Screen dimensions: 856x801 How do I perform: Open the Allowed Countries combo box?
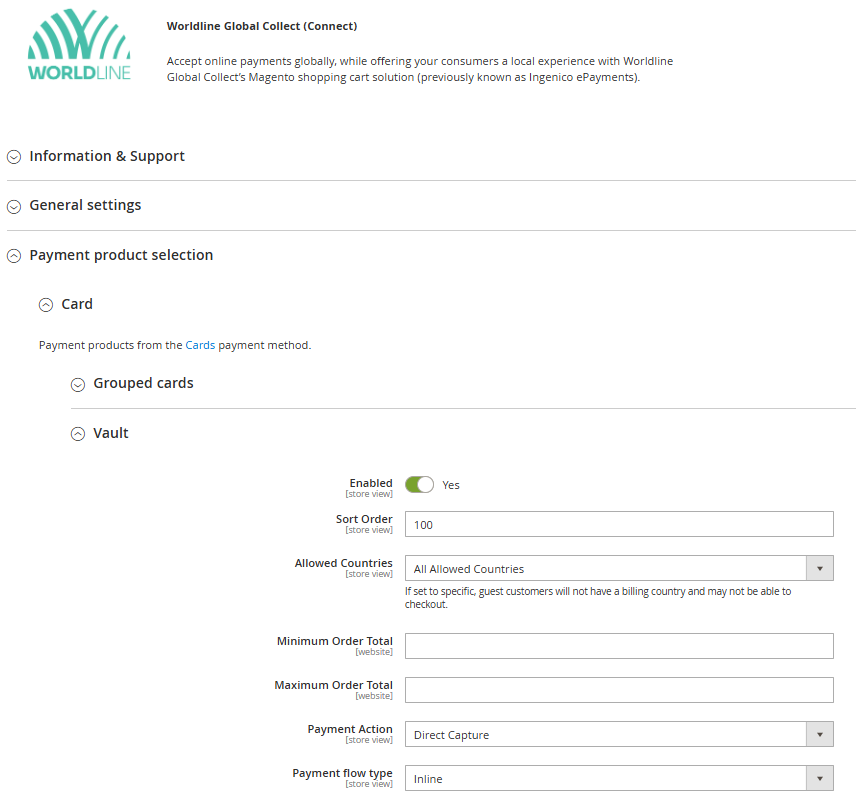[618, 567]
